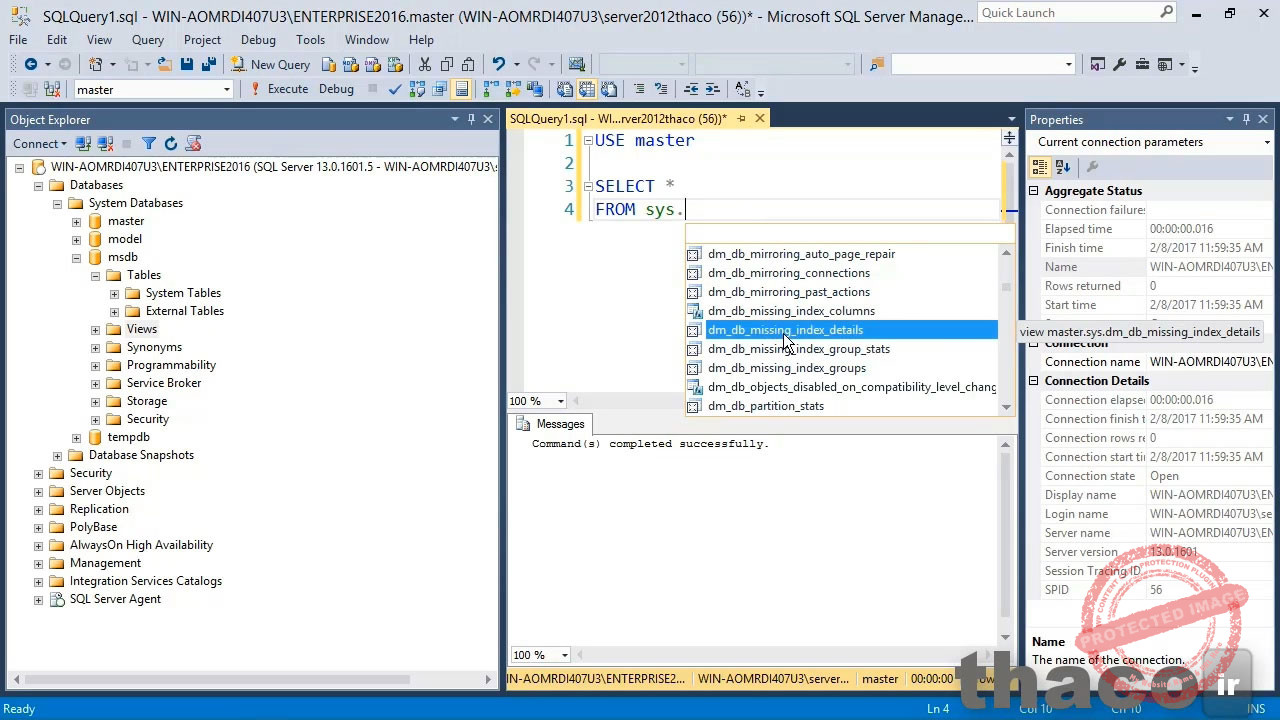Toggle SQLCMD Mode on the query toolbar
Screen dimensions: 1280x720
pyautogui.click(x=460, y=89)
